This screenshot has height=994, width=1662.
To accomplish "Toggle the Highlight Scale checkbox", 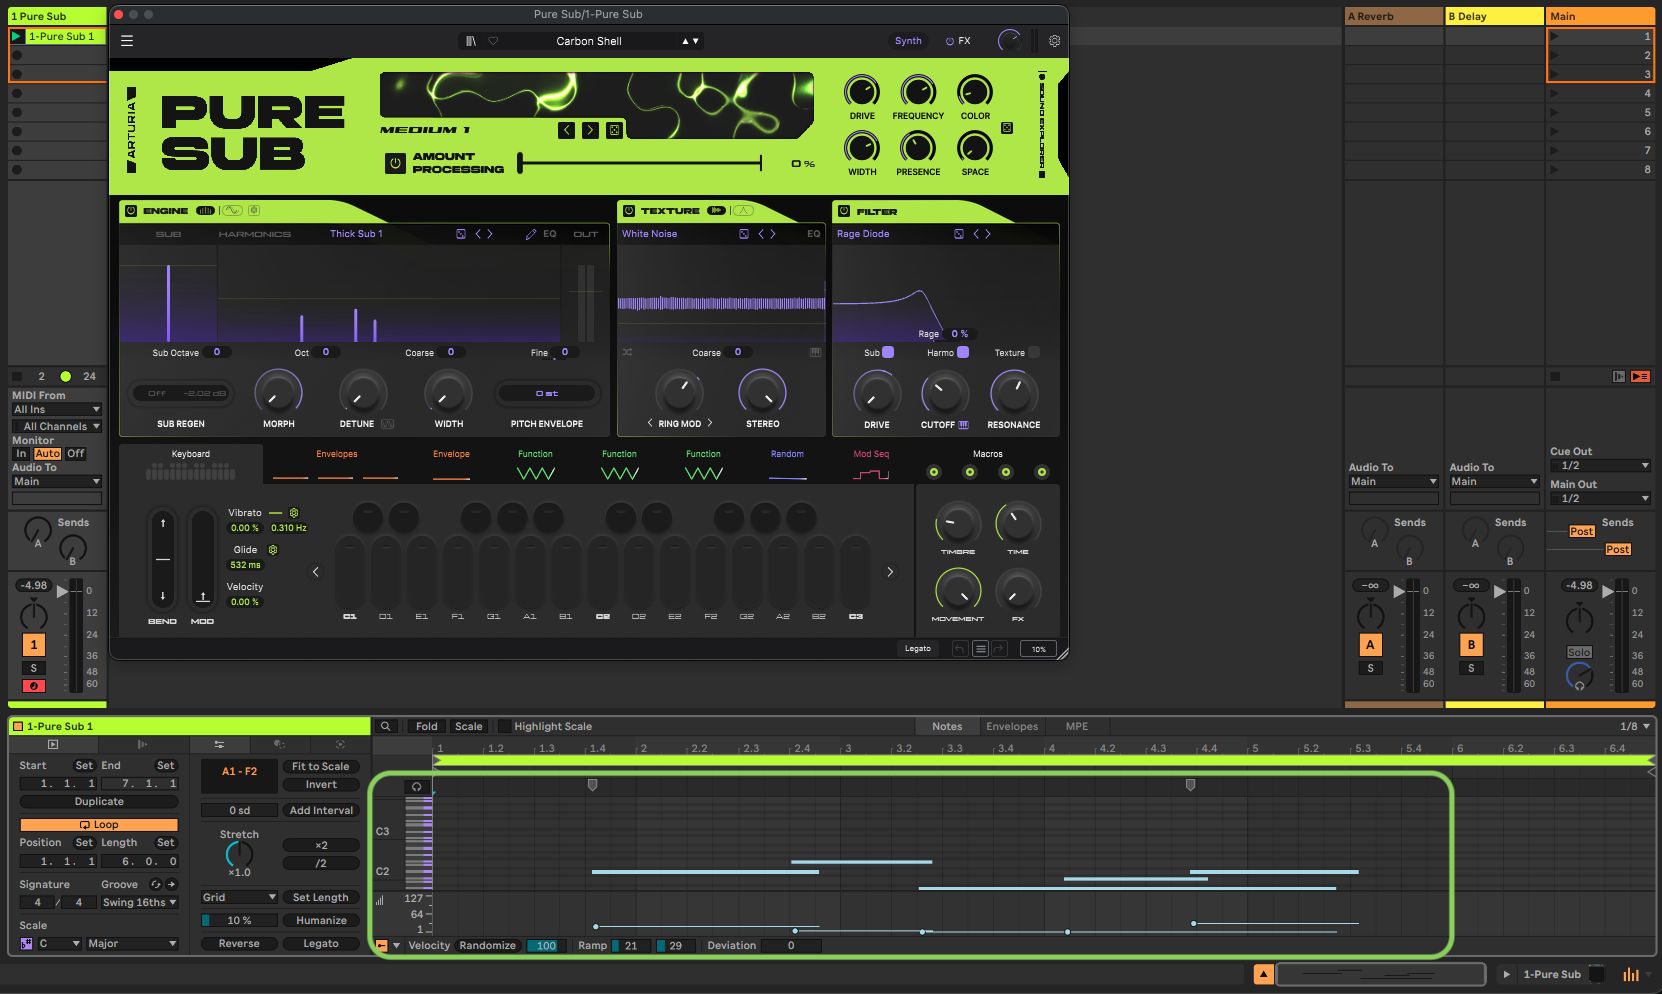I will click(x=504, y=727).
